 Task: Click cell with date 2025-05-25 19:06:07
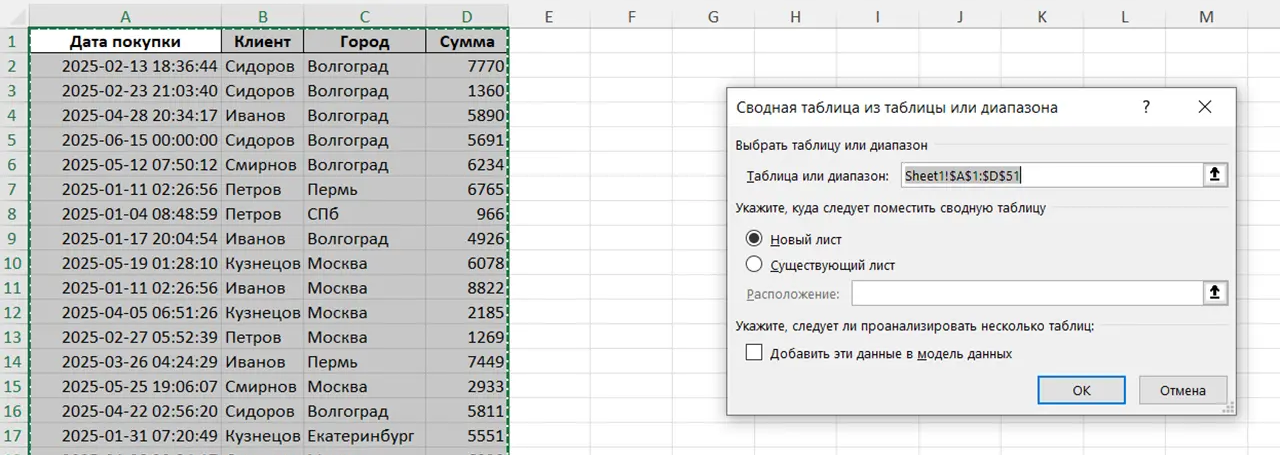click(x=125, y=386)
